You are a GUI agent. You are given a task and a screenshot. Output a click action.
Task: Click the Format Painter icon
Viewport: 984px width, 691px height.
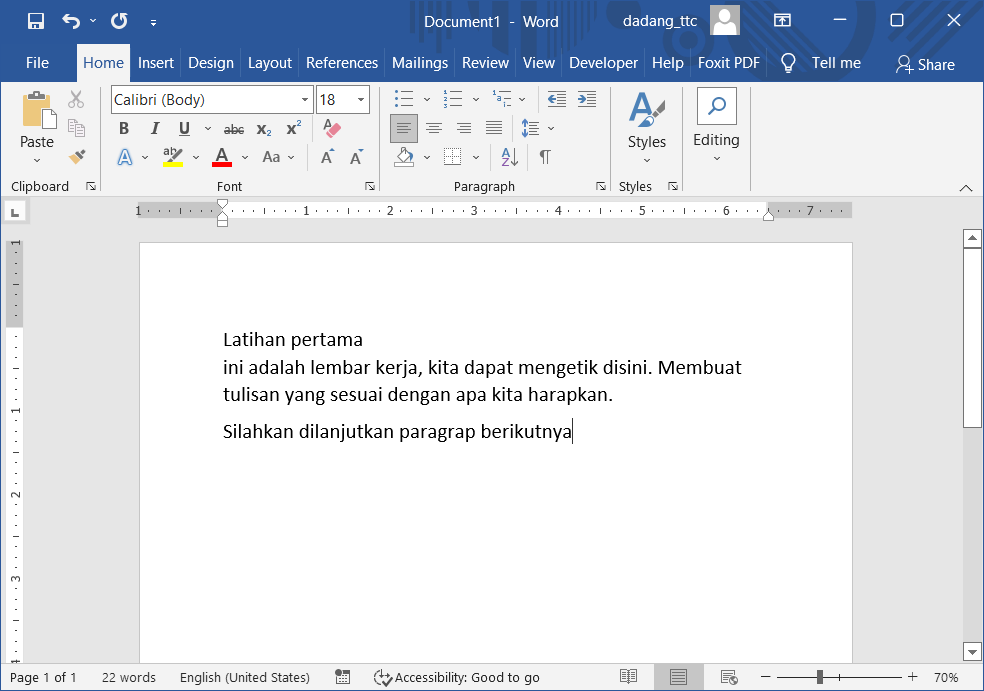(x=76, y=157)
